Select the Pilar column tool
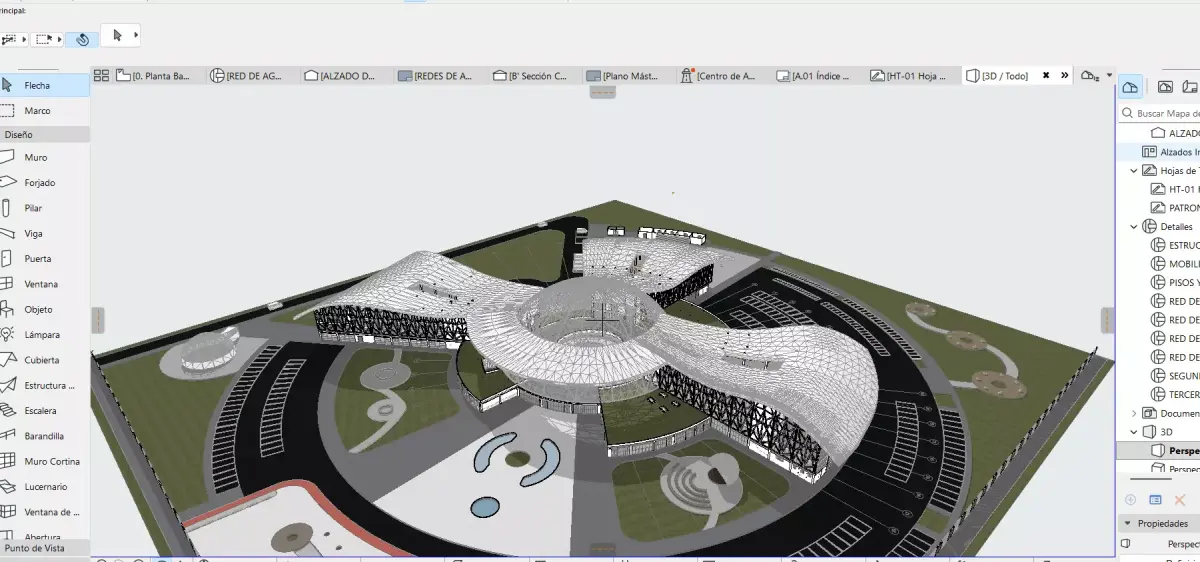Screen dimensions: 1200x562 pos(44,208)
